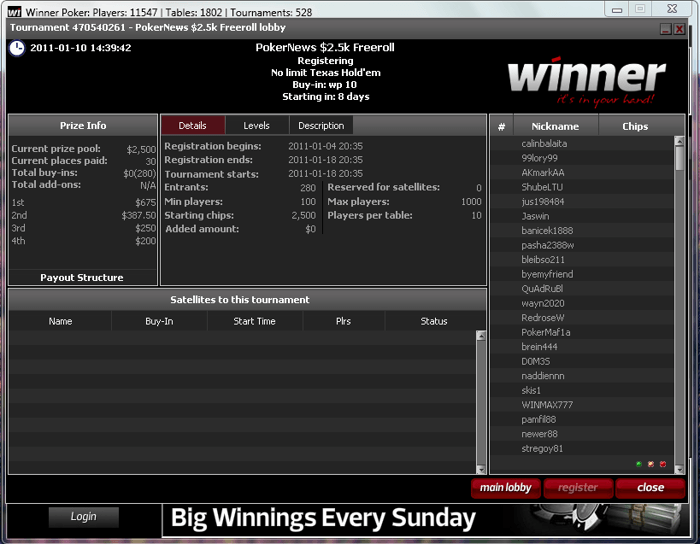
Task: Select player naddiennn
Action: (582, 376)
